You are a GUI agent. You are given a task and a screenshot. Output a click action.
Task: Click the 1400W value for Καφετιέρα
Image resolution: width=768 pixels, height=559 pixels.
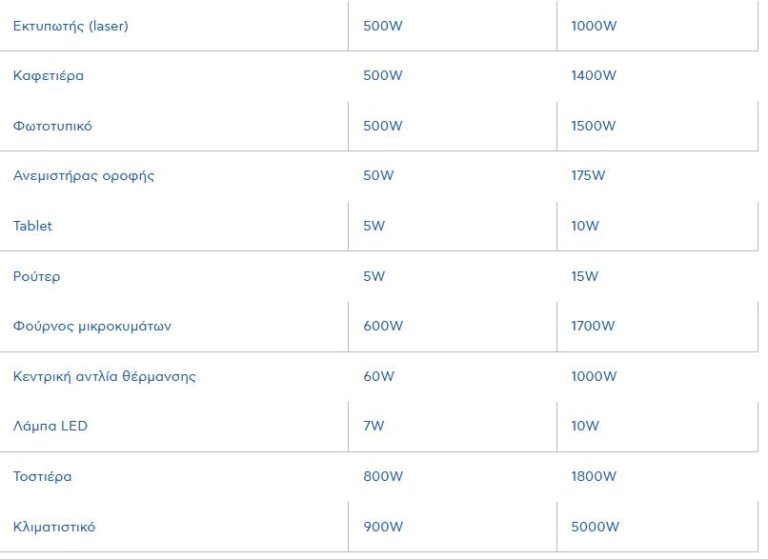594,76
